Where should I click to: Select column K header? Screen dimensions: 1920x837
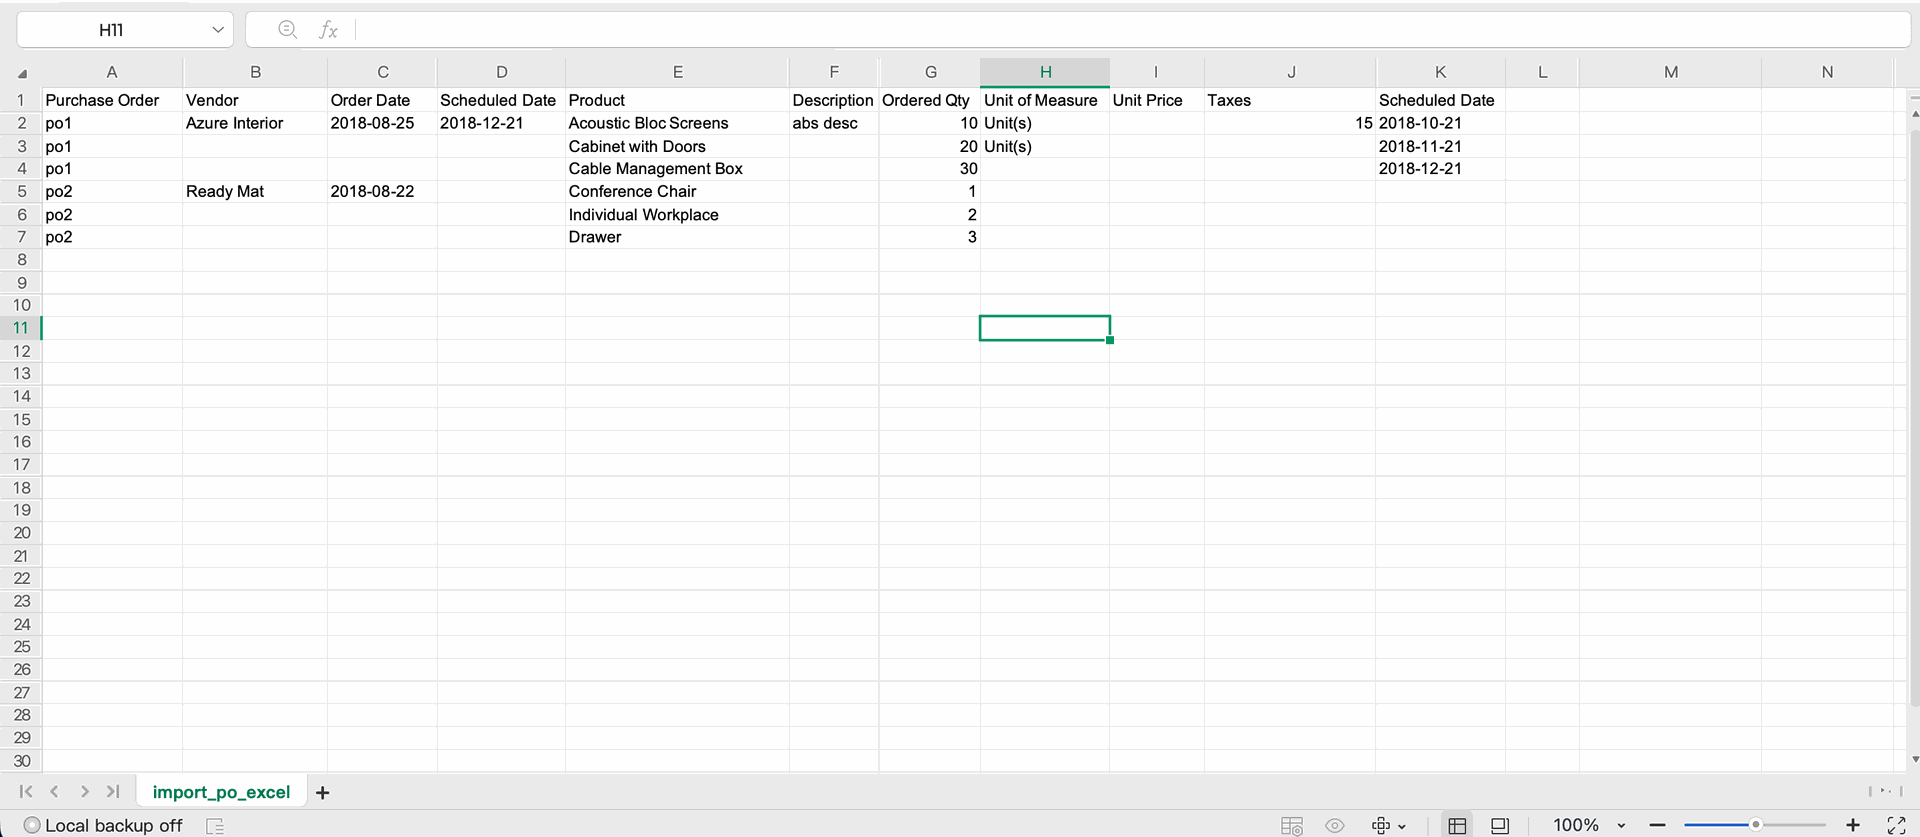(1440, 72)
